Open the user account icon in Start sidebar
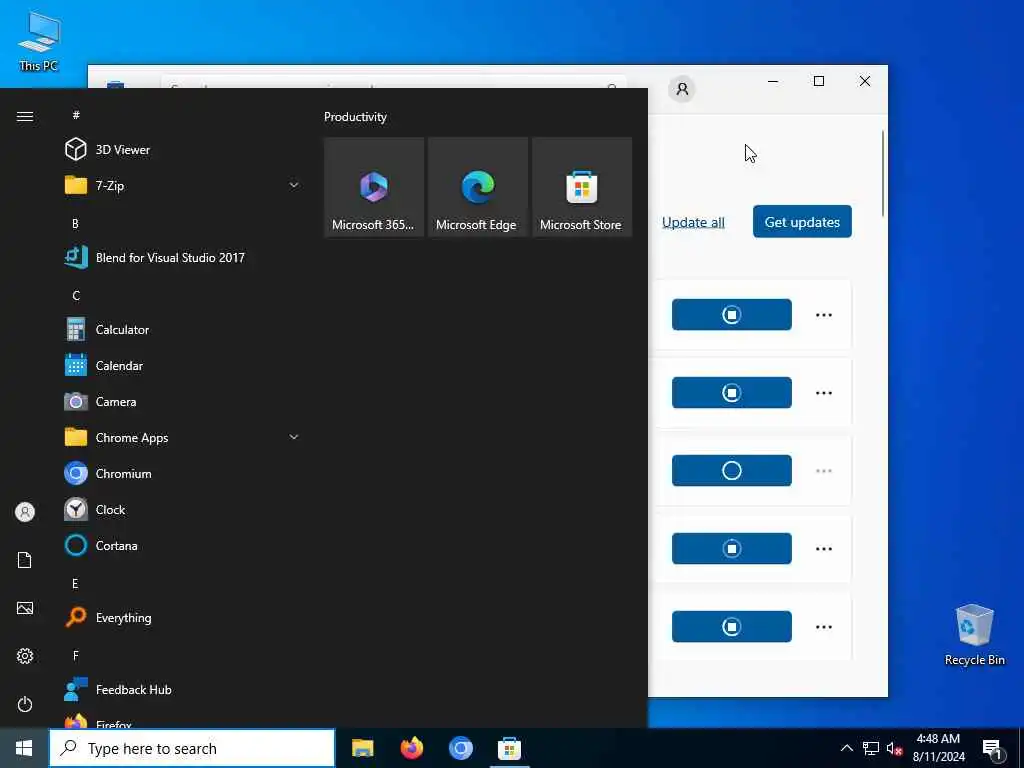The image size is (1024, 768). (x=25, y=512)
